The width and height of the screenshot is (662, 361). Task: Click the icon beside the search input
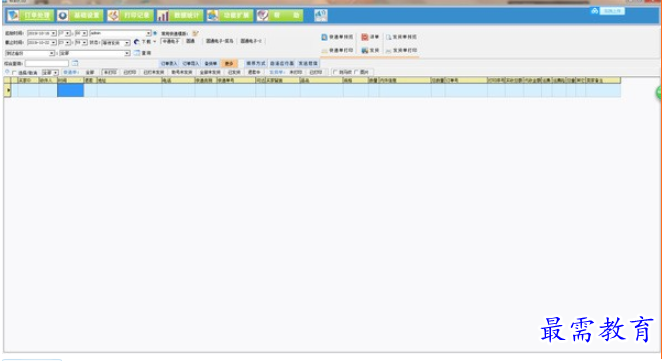pos(75,63)
